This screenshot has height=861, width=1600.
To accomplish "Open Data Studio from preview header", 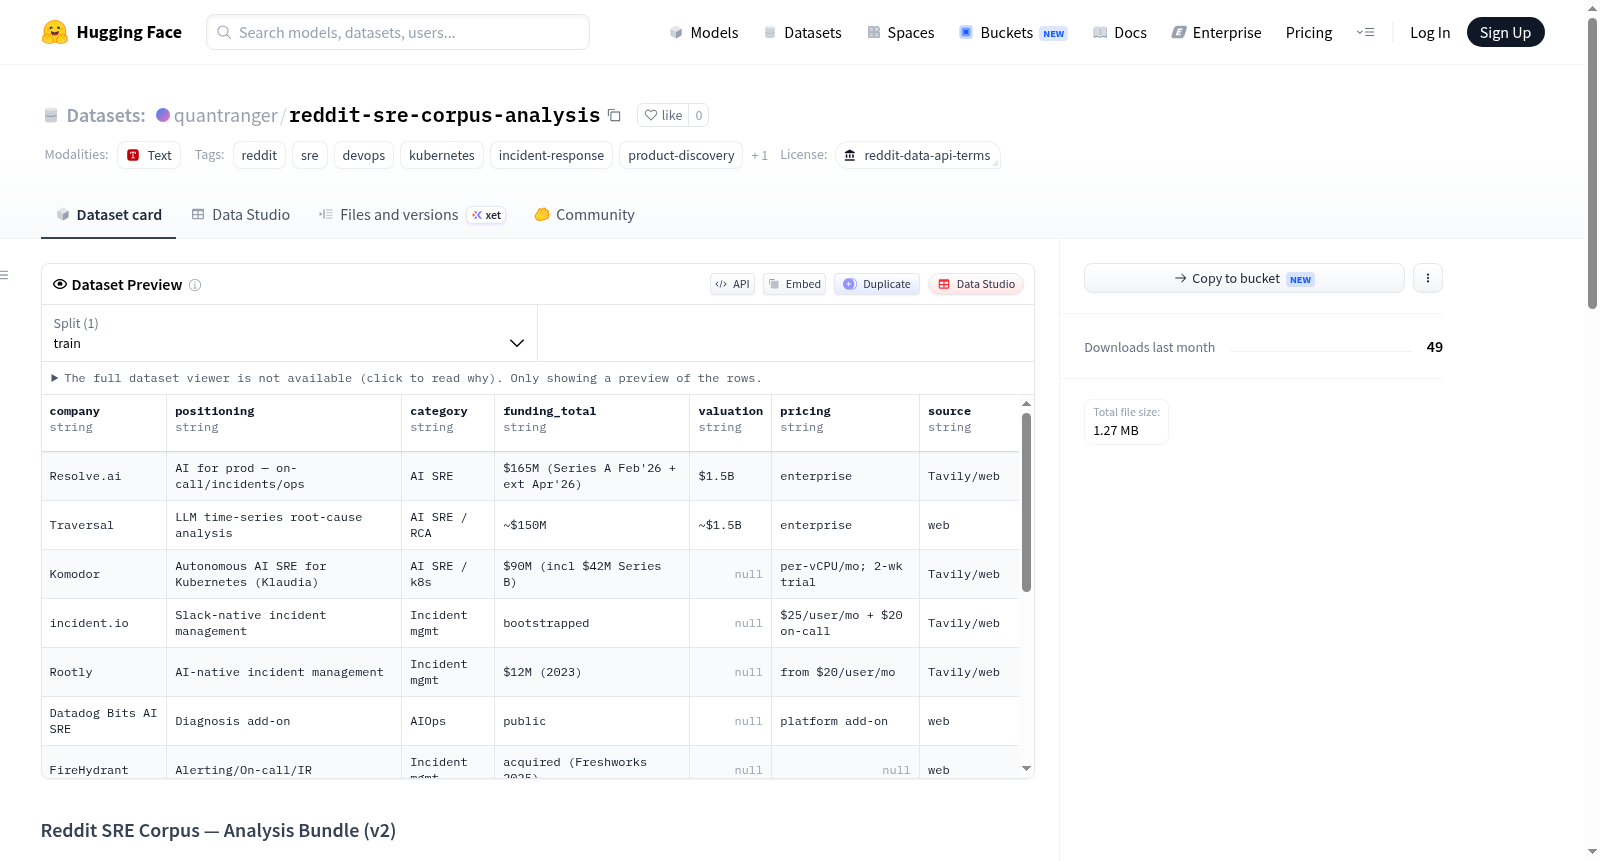I will (x=976, y=284).
